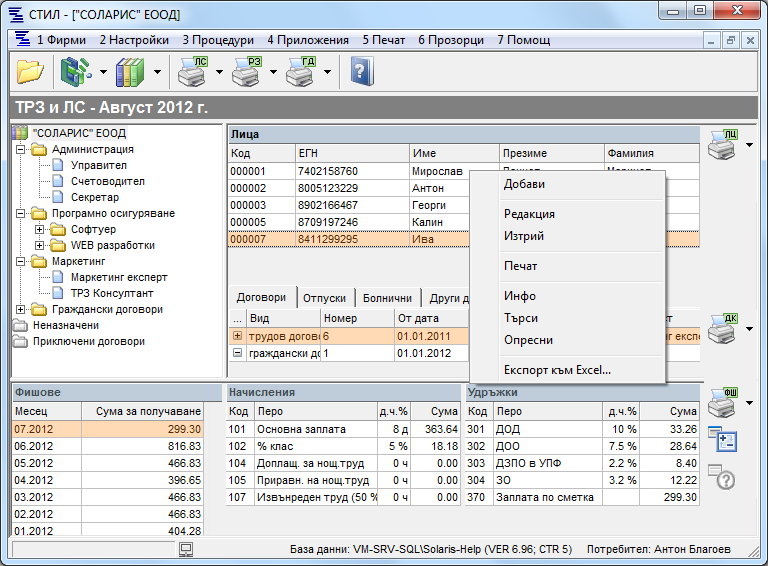
Task: Click the ЛС printer toolbar icon
Action: (192, 71)
